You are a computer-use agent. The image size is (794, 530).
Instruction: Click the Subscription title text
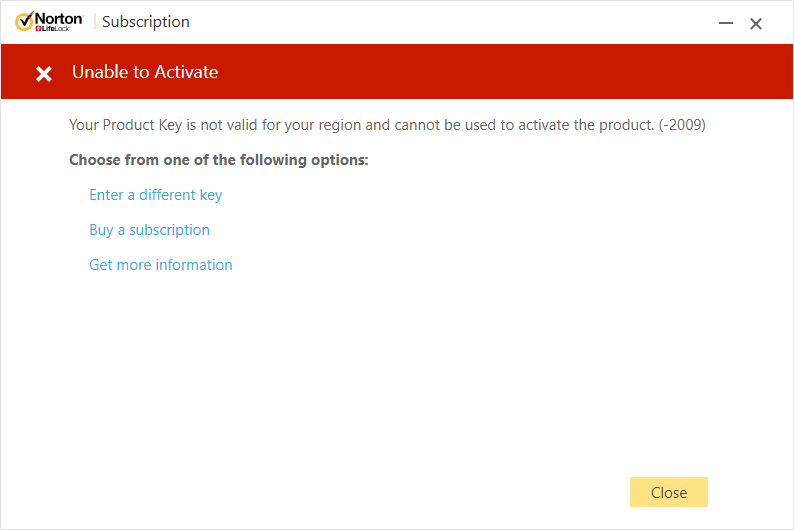tap(146, 22)
